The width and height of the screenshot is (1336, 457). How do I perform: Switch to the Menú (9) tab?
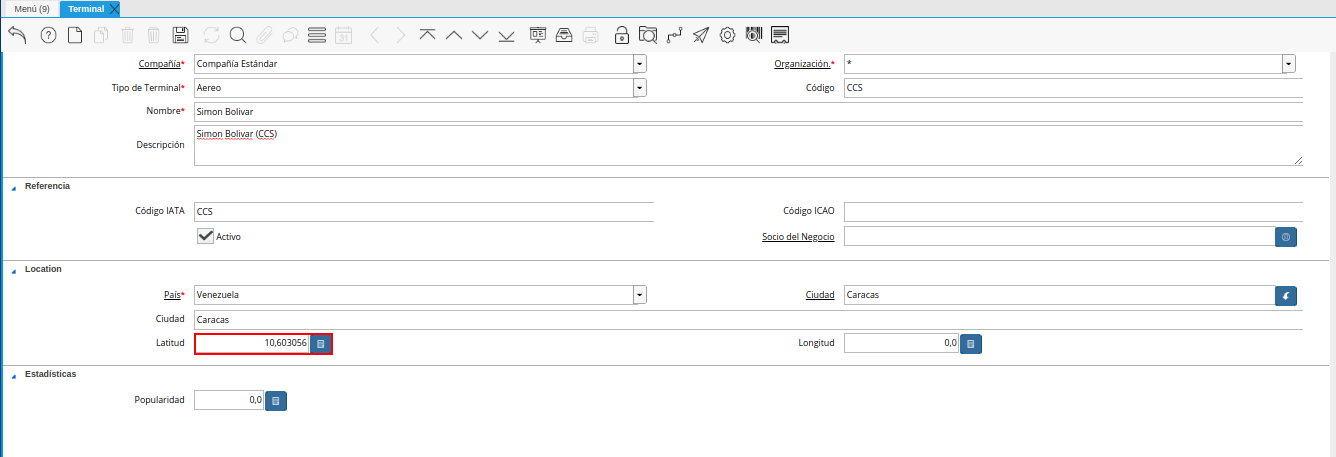31,9
